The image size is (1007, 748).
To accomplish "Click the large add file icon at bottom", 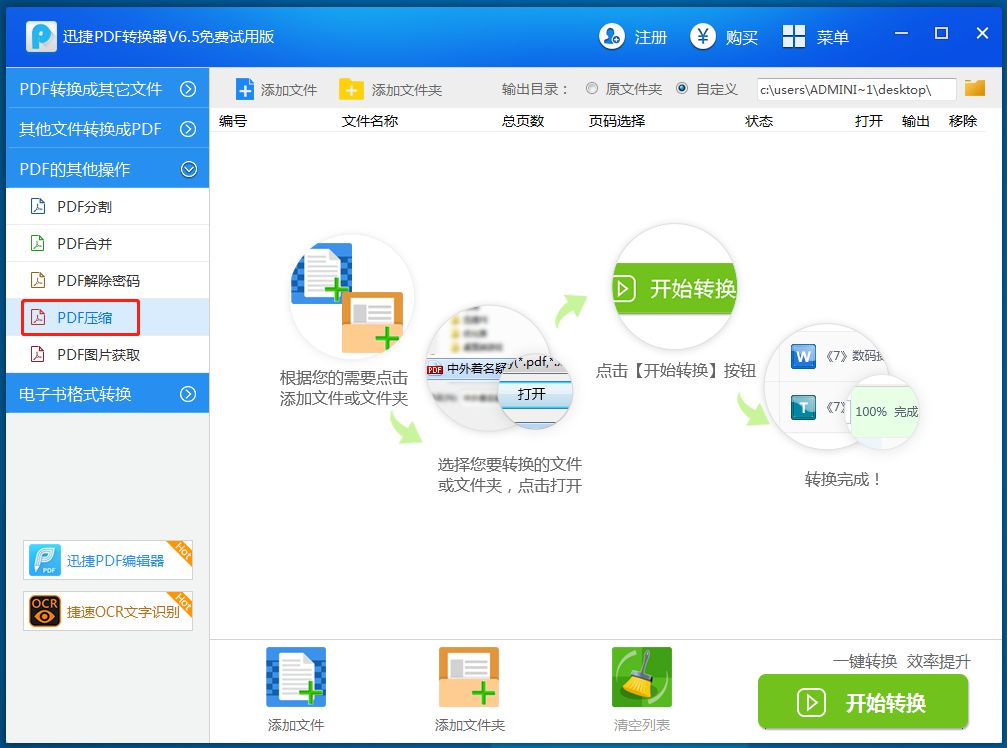I will pyautogui.click(x=296, y=678).
